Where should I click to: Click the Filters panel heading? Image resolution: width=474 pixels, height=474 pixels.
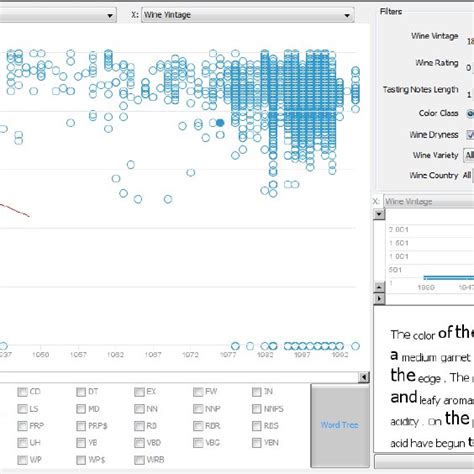tap(391, 12)
